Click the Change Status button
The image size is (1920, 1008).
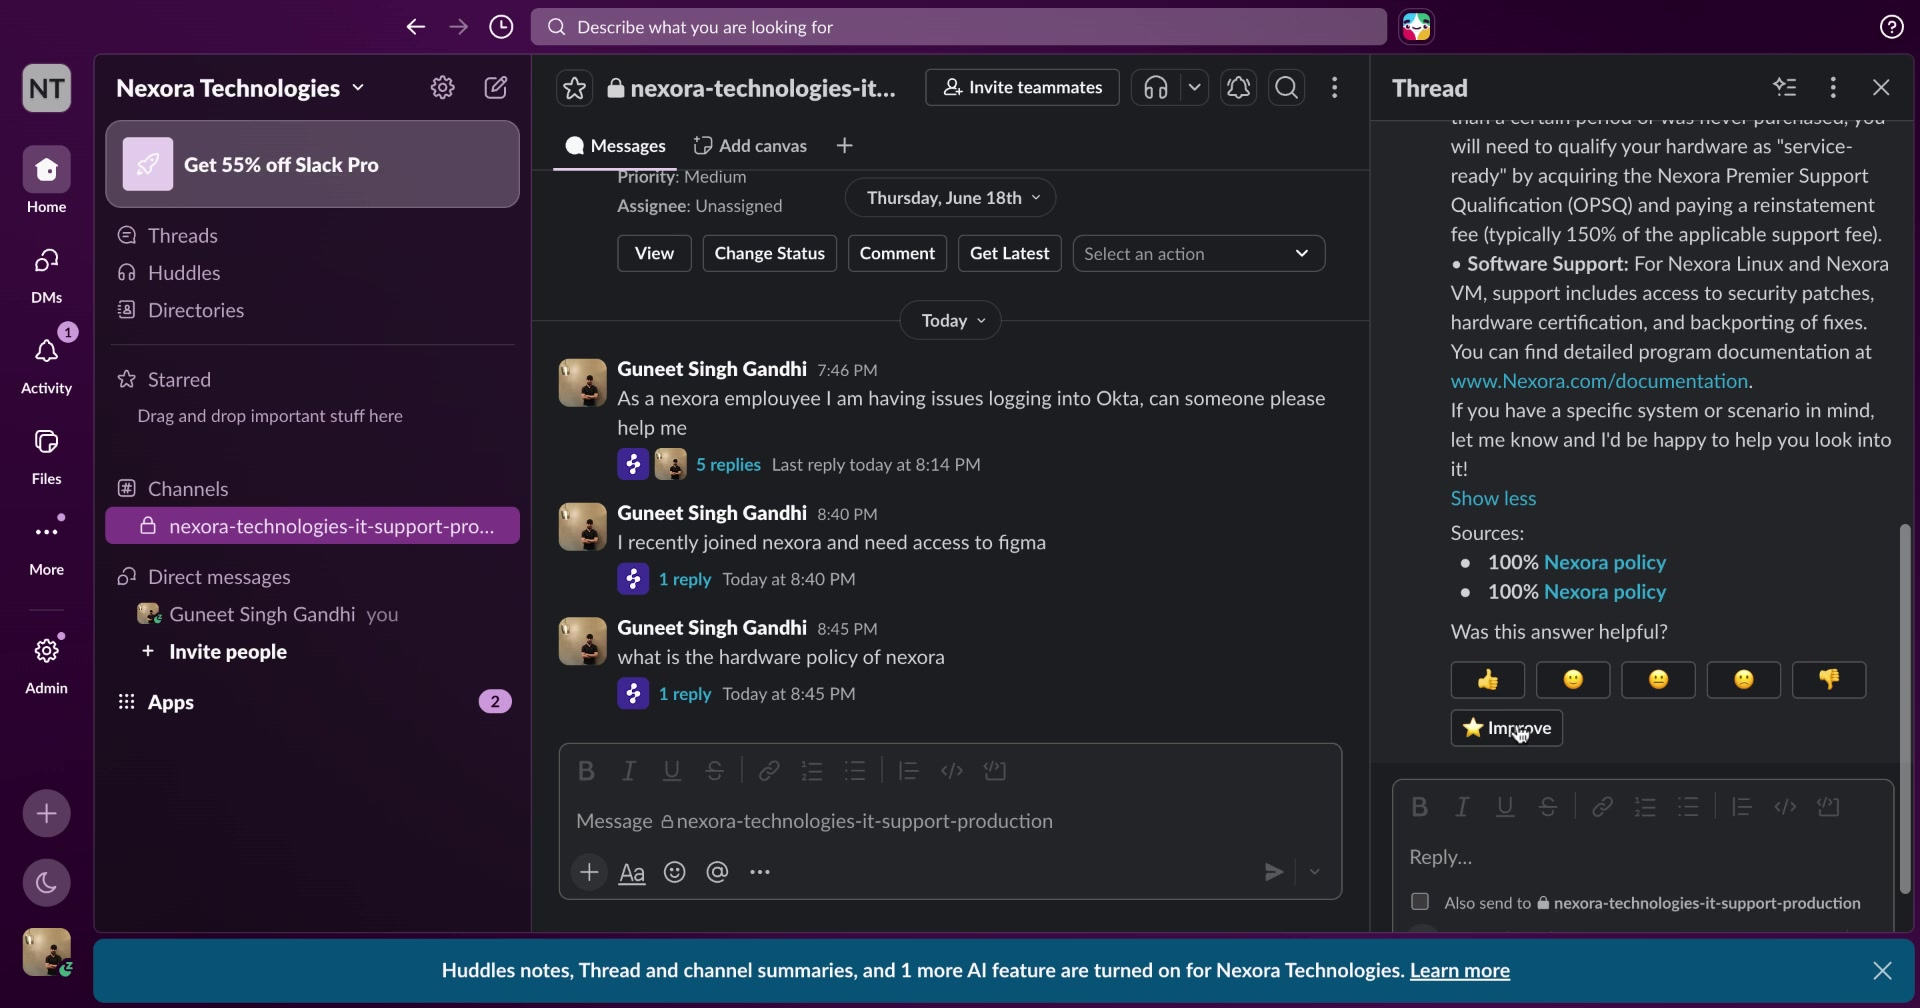click(769, 254)
